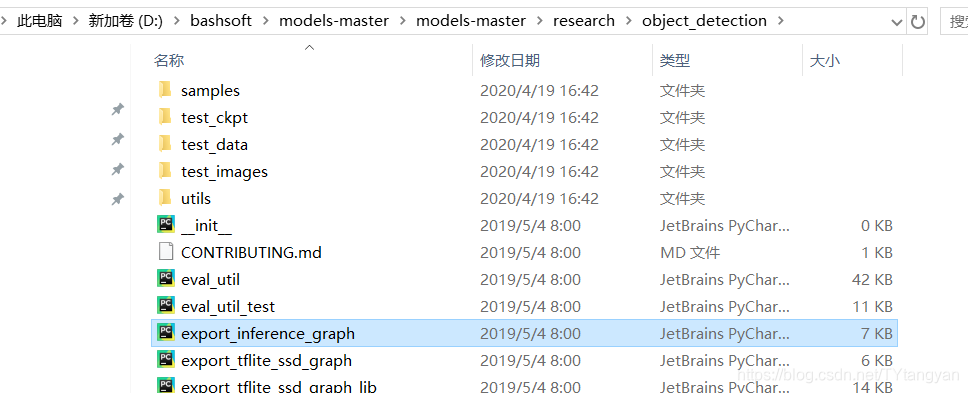The width and height of the screenshot is (968, 393).
Task: Expand chevron after 此电脑 in path
Action: click(76, 21)
